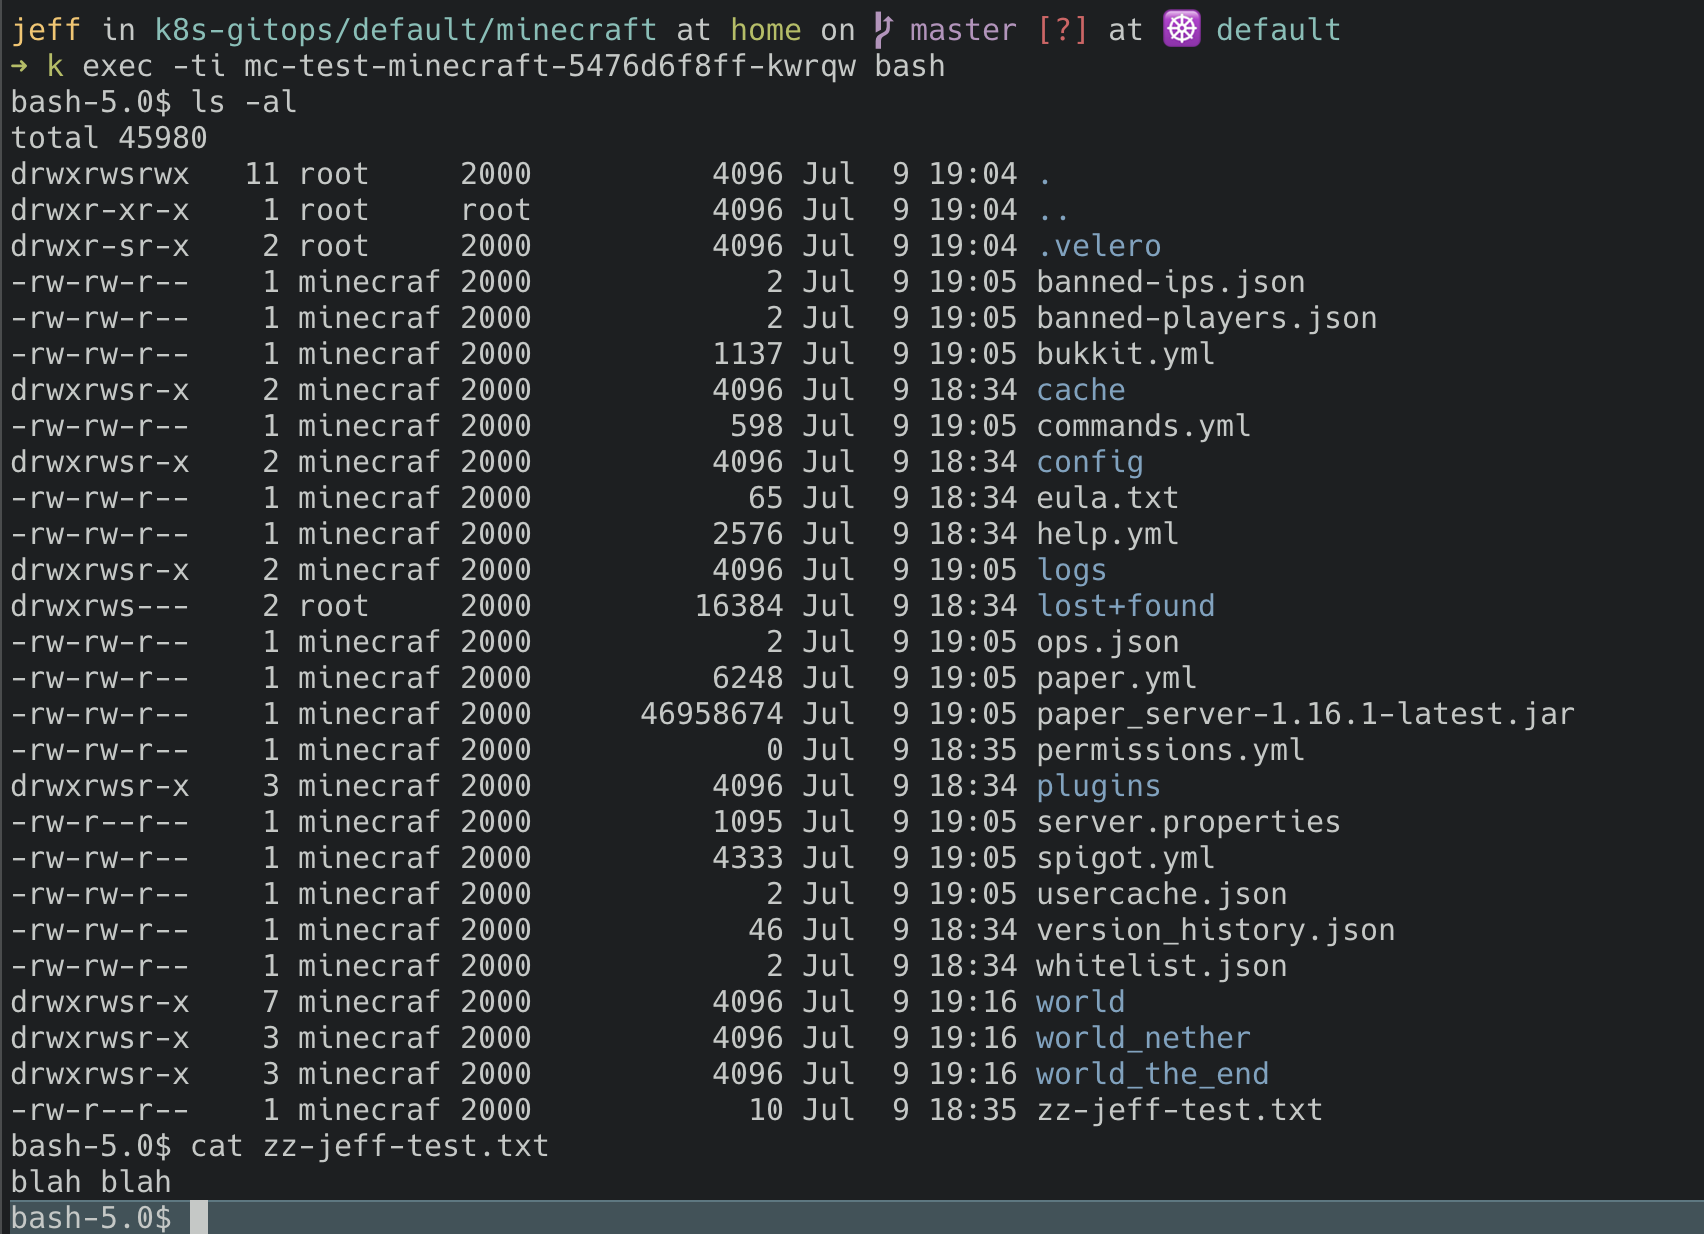Open the world directory entry
The image size is (1704, 1234).
point(1079,1001)
